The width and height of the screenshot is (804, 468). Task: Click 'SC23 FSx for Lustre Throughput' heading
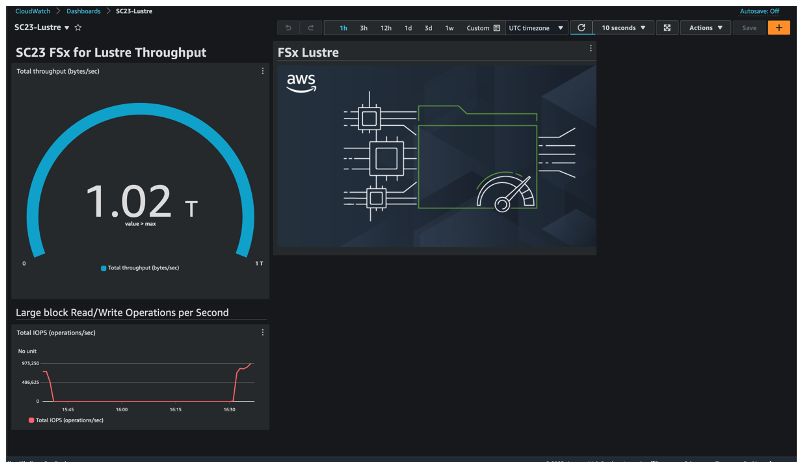coord(111,52)
